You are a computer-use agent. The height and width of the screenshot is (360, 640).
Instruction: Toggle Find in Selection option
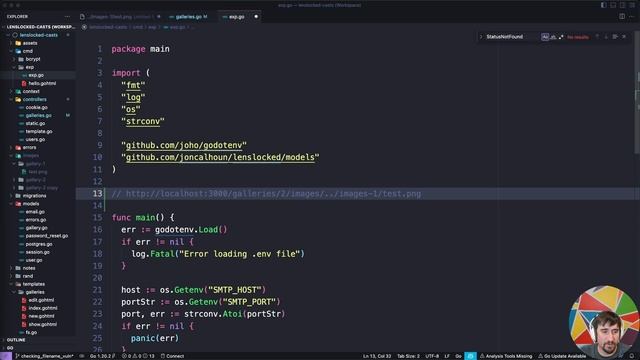point(615,37)
